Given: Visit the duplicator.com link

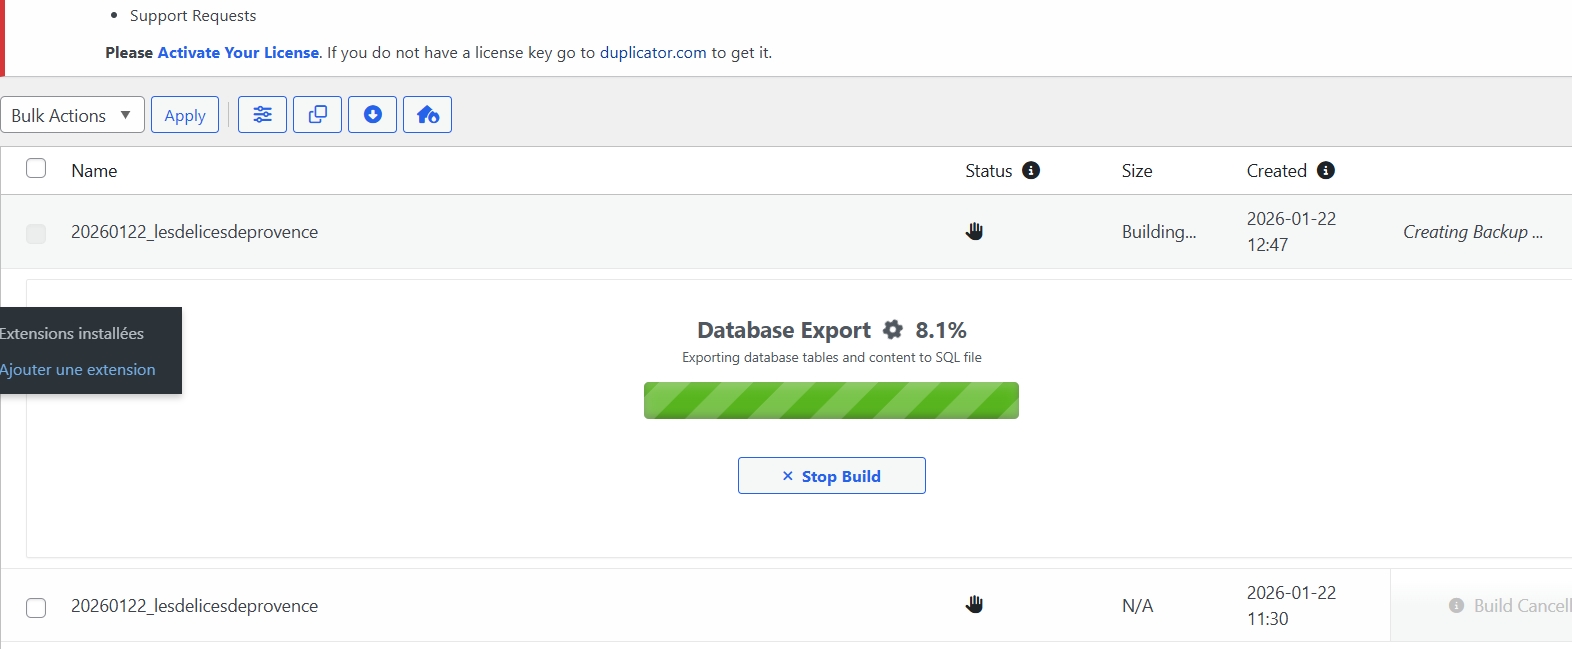Looking at the screenshot, I should (x=653, y=53).
